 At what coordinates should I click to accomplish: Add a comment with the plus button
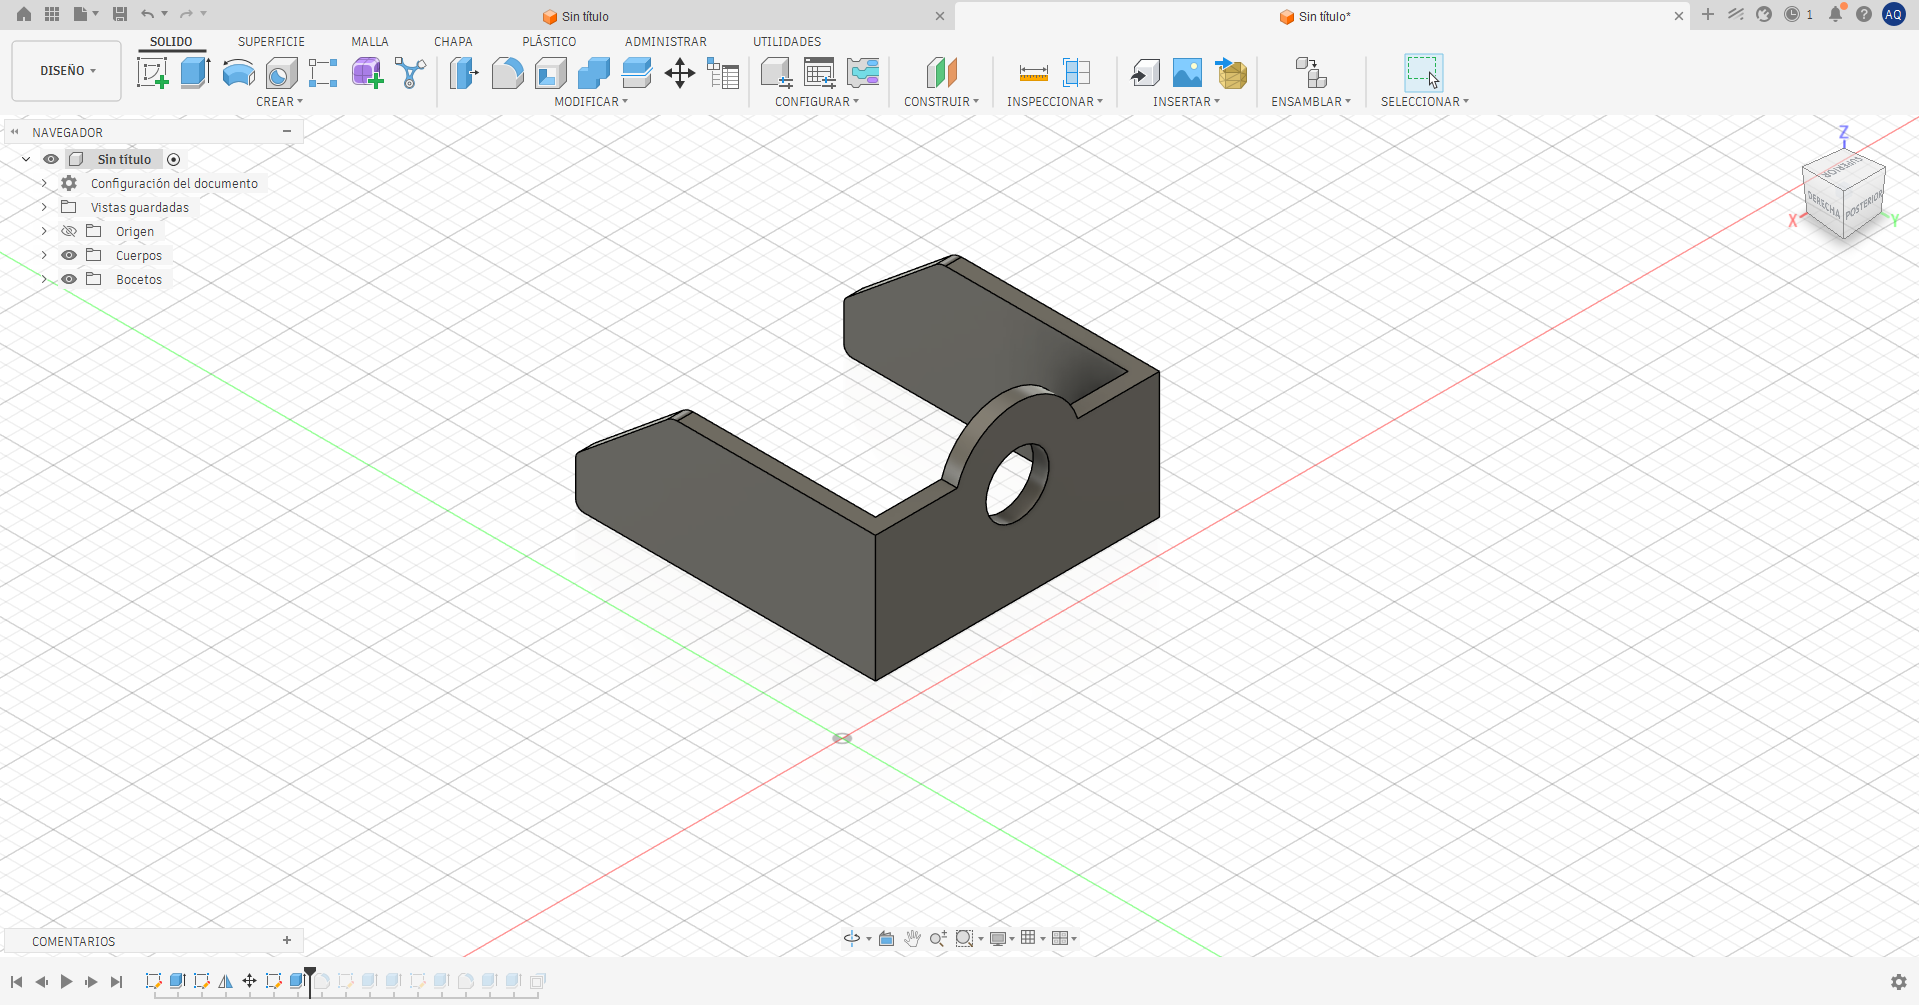pos(287,940)
